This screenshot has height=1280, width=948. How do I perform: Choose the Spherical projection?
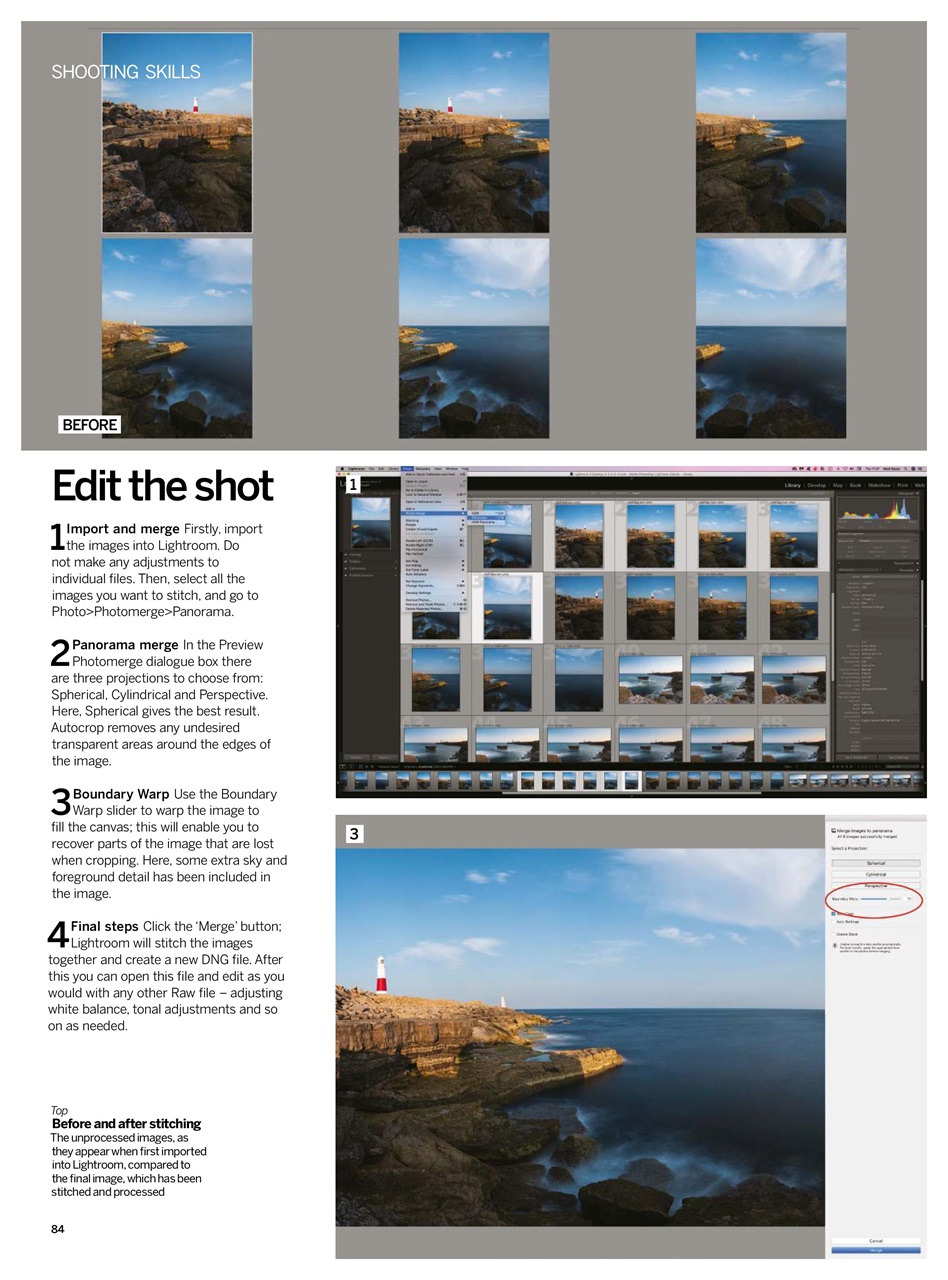pos(875,862)
